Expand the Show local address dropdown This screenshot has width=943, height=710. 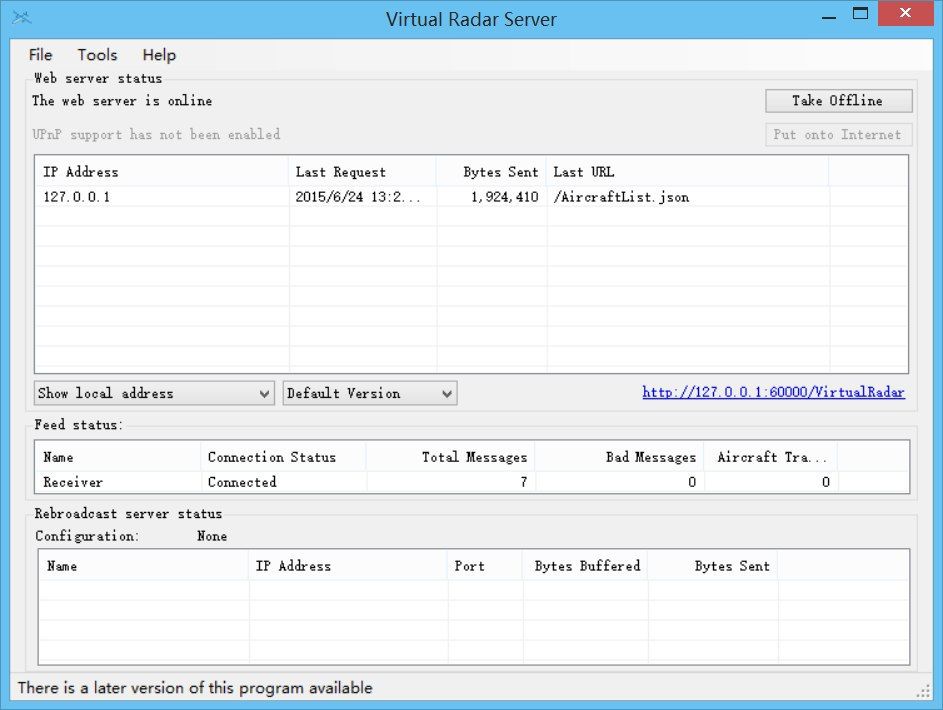[x=154, y=393]
